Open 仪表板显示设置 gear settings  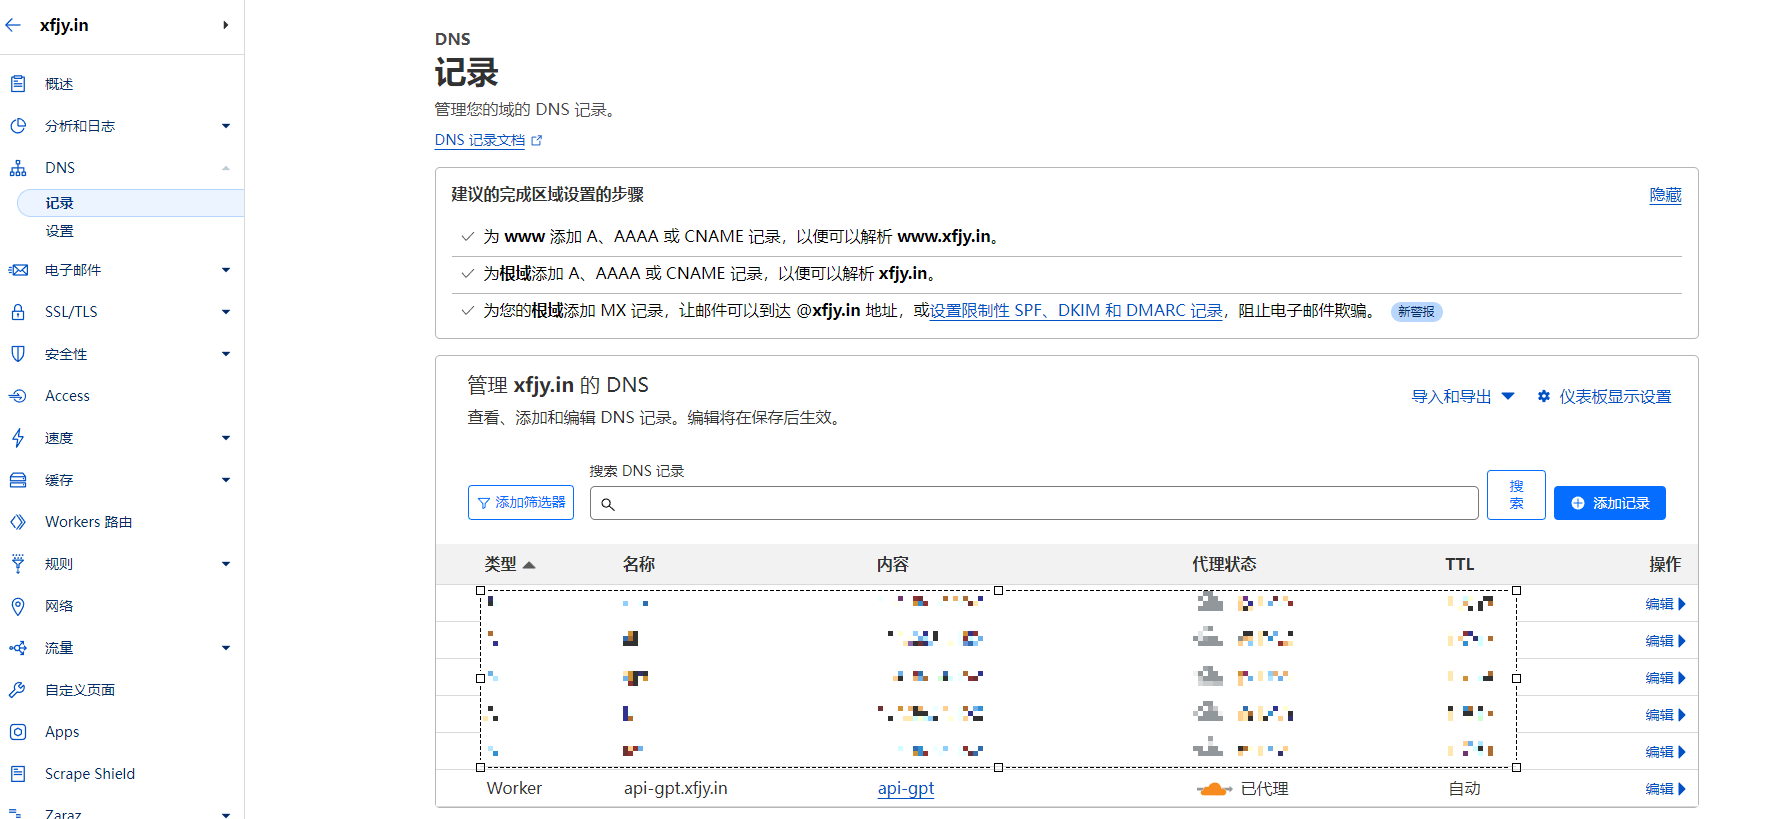tap(1604, 397)
